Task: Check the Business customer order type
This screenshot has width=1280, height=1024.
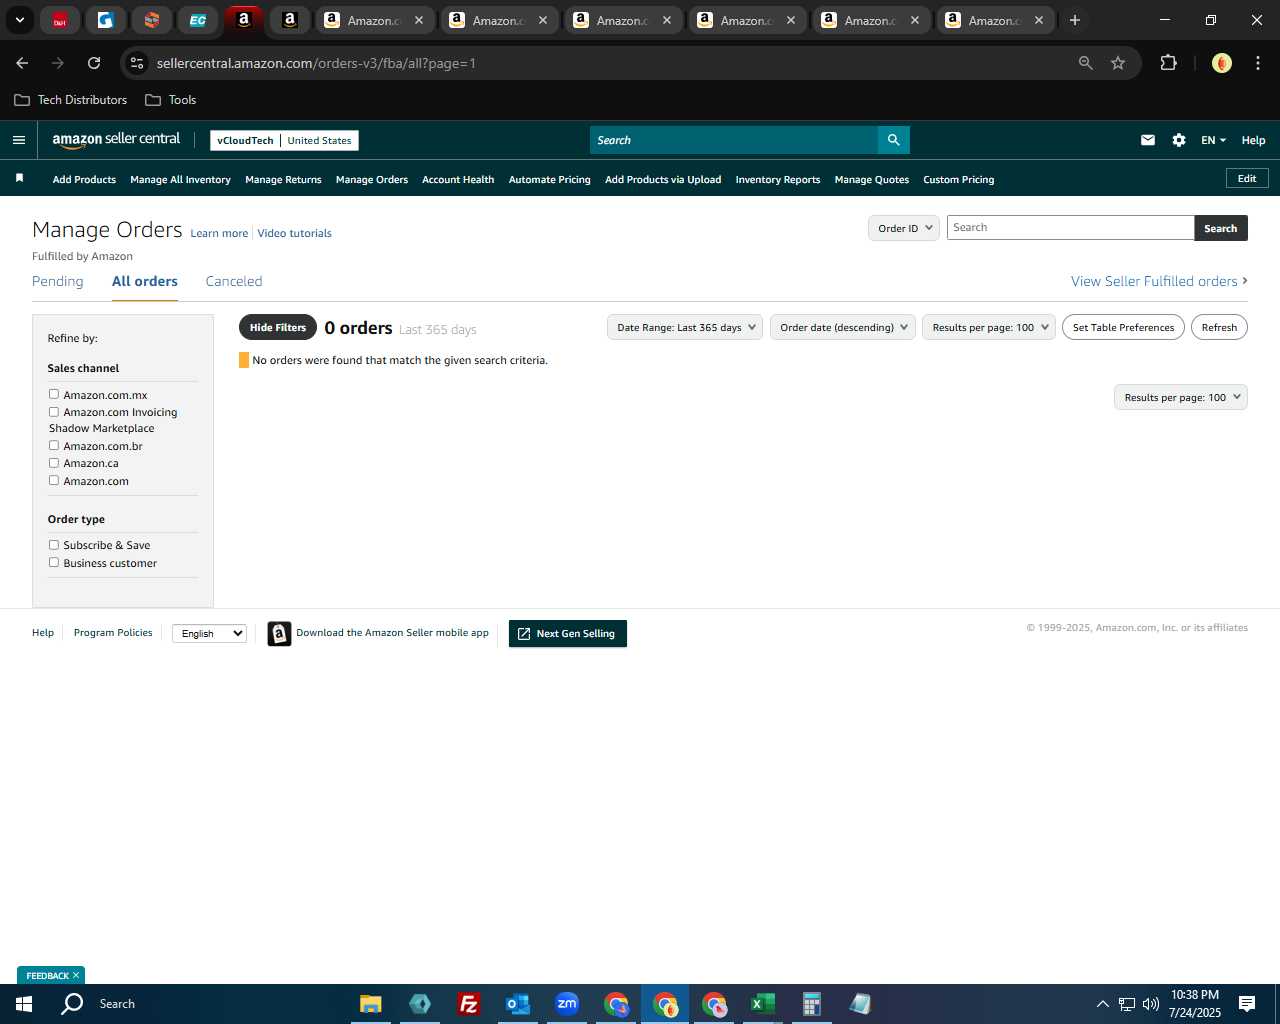Action: coord(54,562)
